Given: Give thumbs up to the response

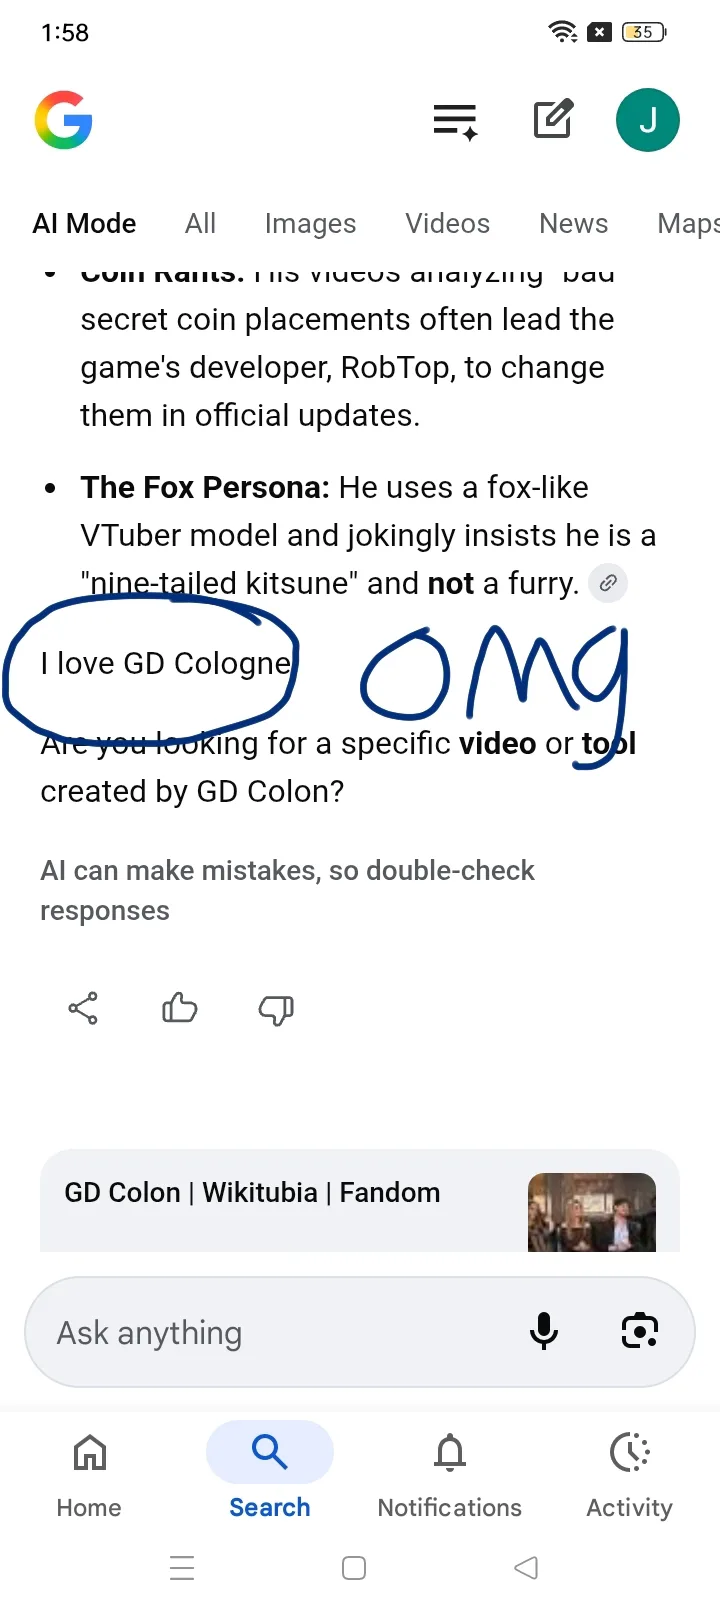Looking at the screenshot, I should tap(179, 1008).
